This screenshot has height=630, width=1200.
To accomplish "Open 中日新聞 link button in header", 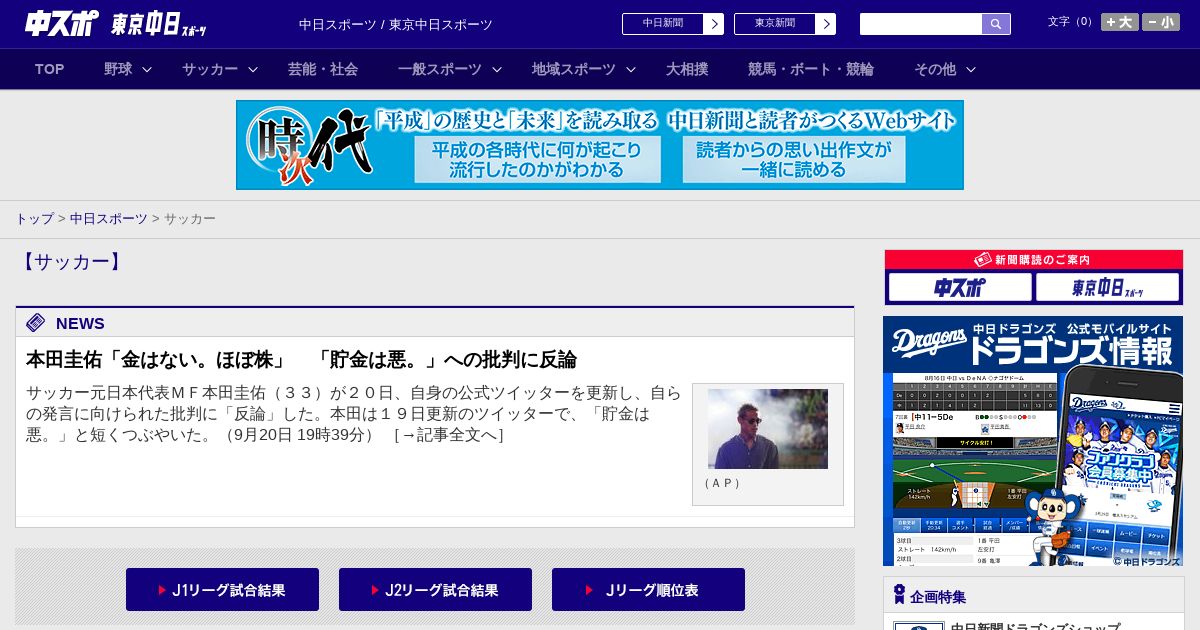I will pyautogui.click(x=663, y=24).
